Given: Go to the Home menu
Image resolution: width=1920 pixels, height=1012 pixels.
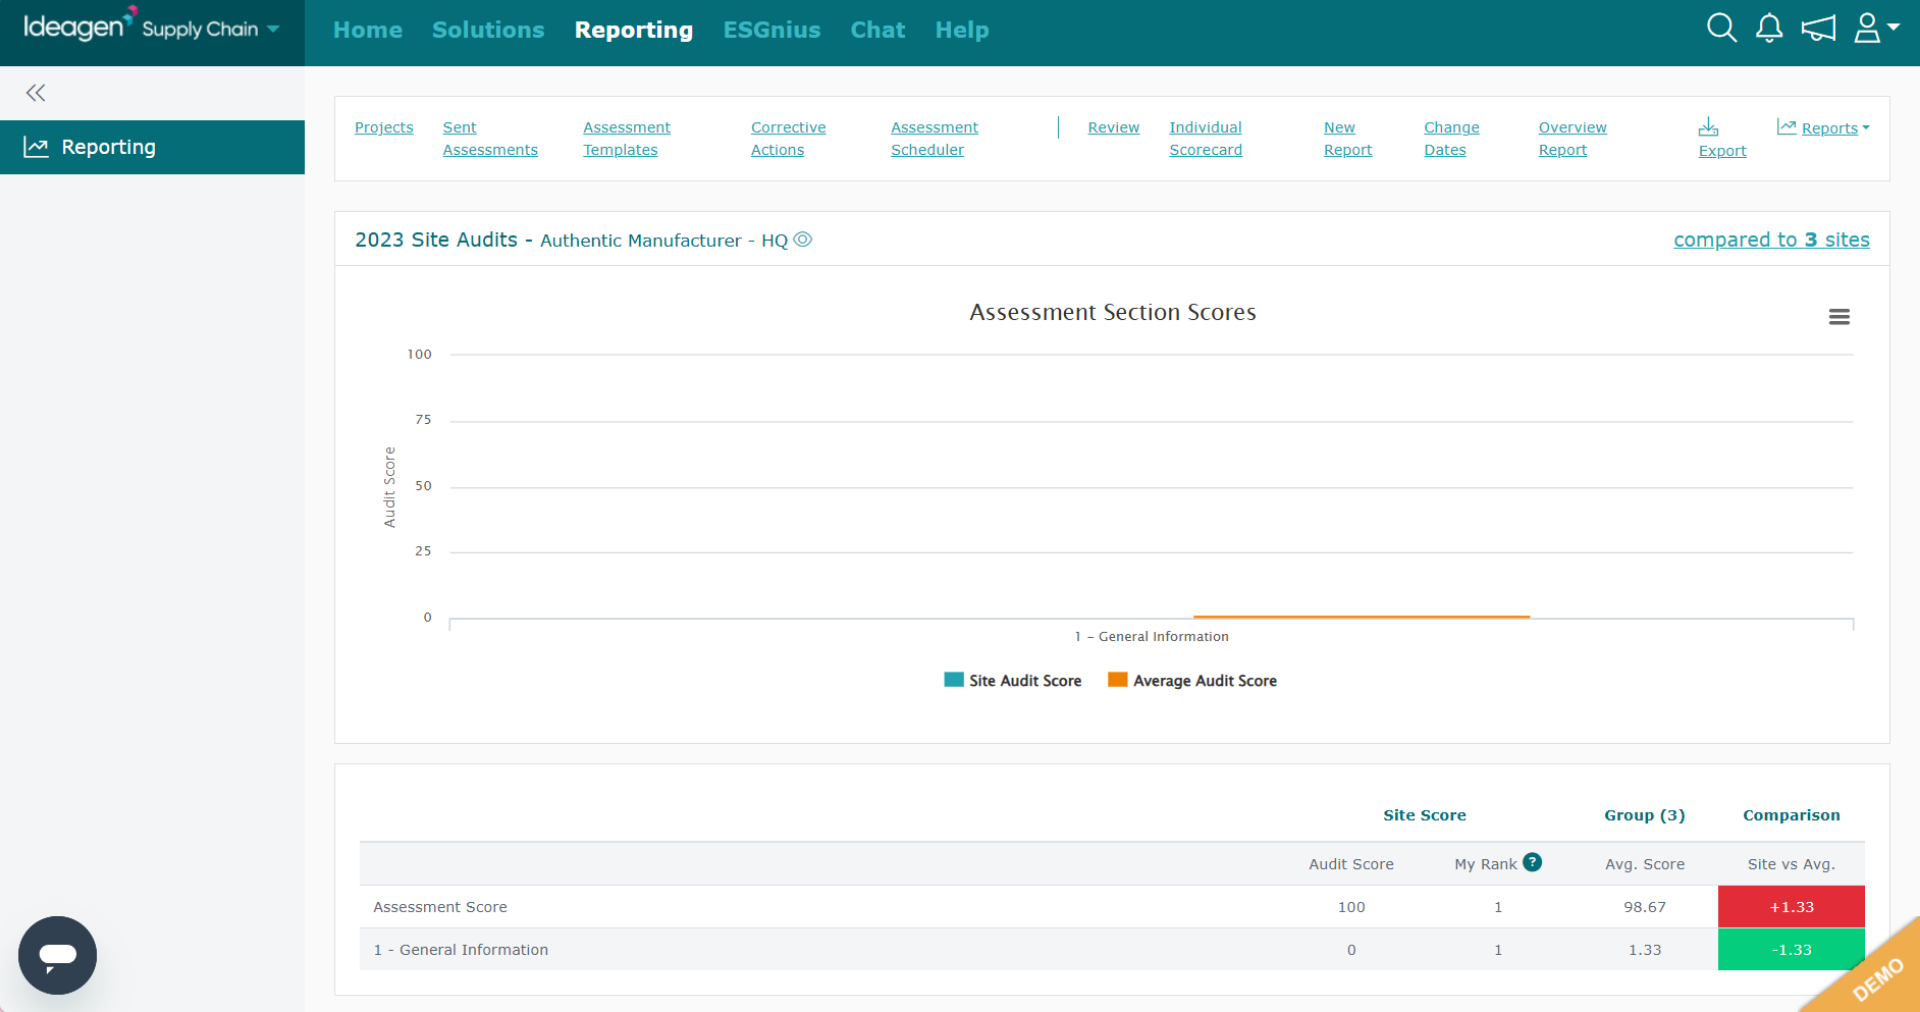Looking at the screenshot, I should click(368, 30).
